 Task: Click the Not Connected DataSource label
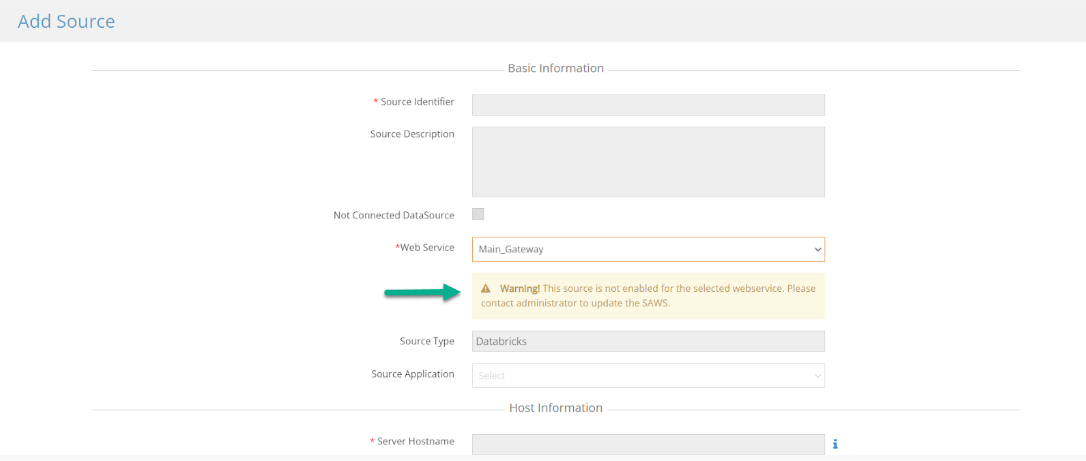click(393, 215)
